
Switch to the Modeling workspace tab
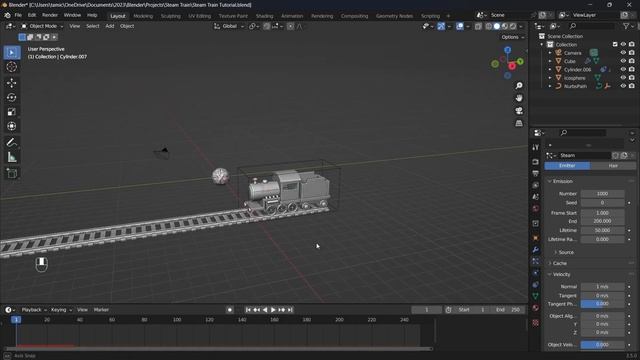[143, 16]
